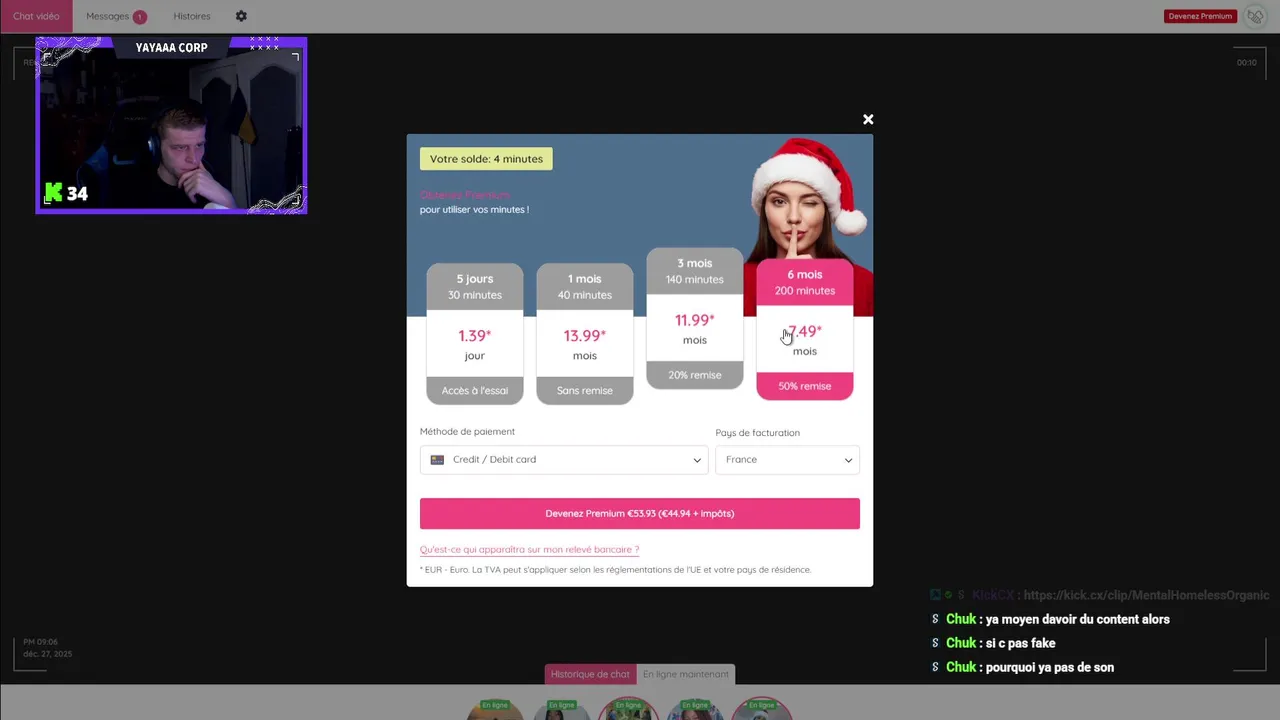1280x720 pixels.
Task: Click the Méthode de paiement label
Action: click(467, 432)
